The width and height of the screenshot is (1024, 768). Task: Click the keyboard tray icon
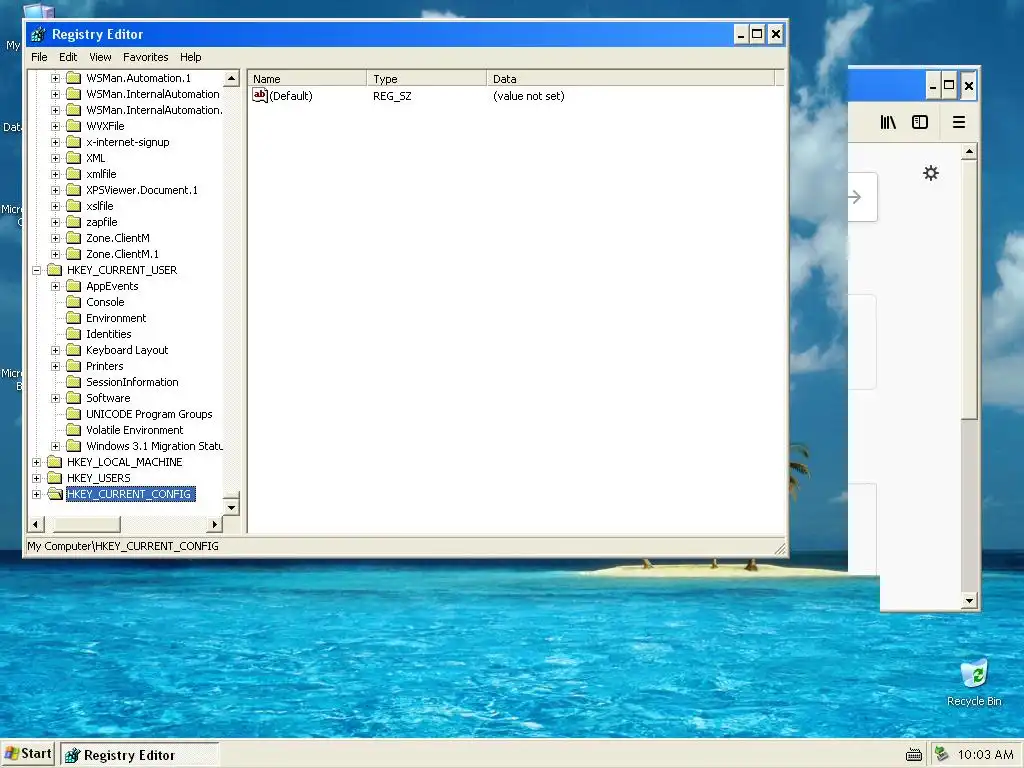(x=914, y=755)
